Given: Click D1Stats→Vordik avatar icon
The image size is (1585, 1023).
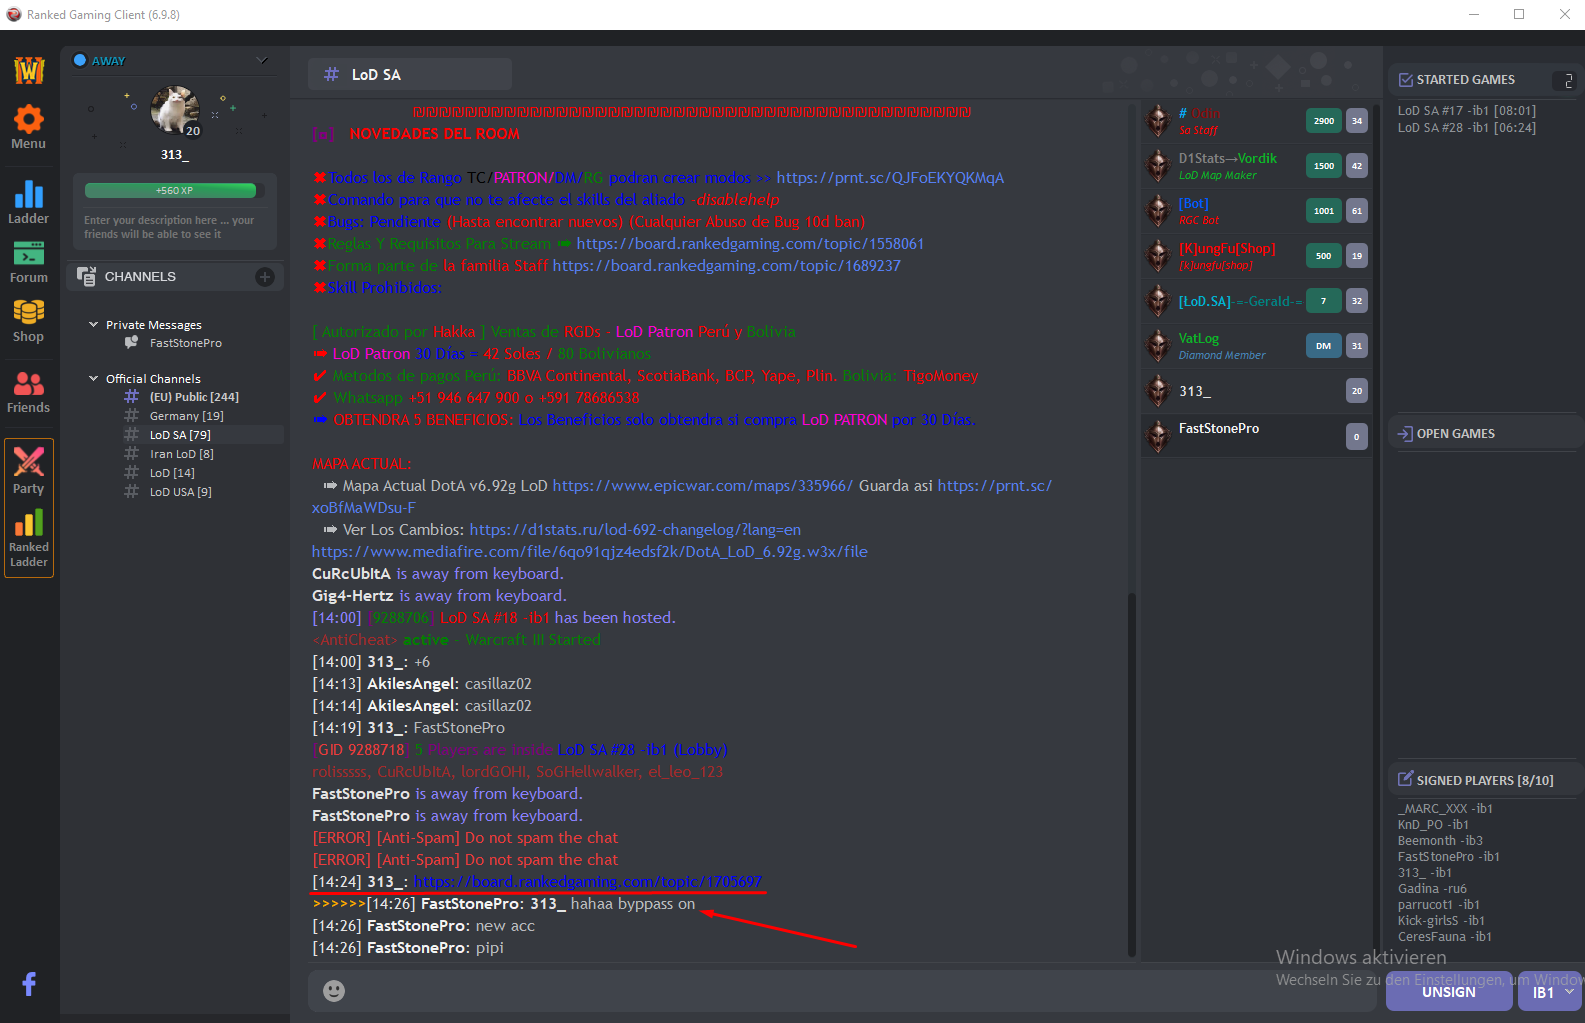Looking at the screenshot, I should 1158,166.
